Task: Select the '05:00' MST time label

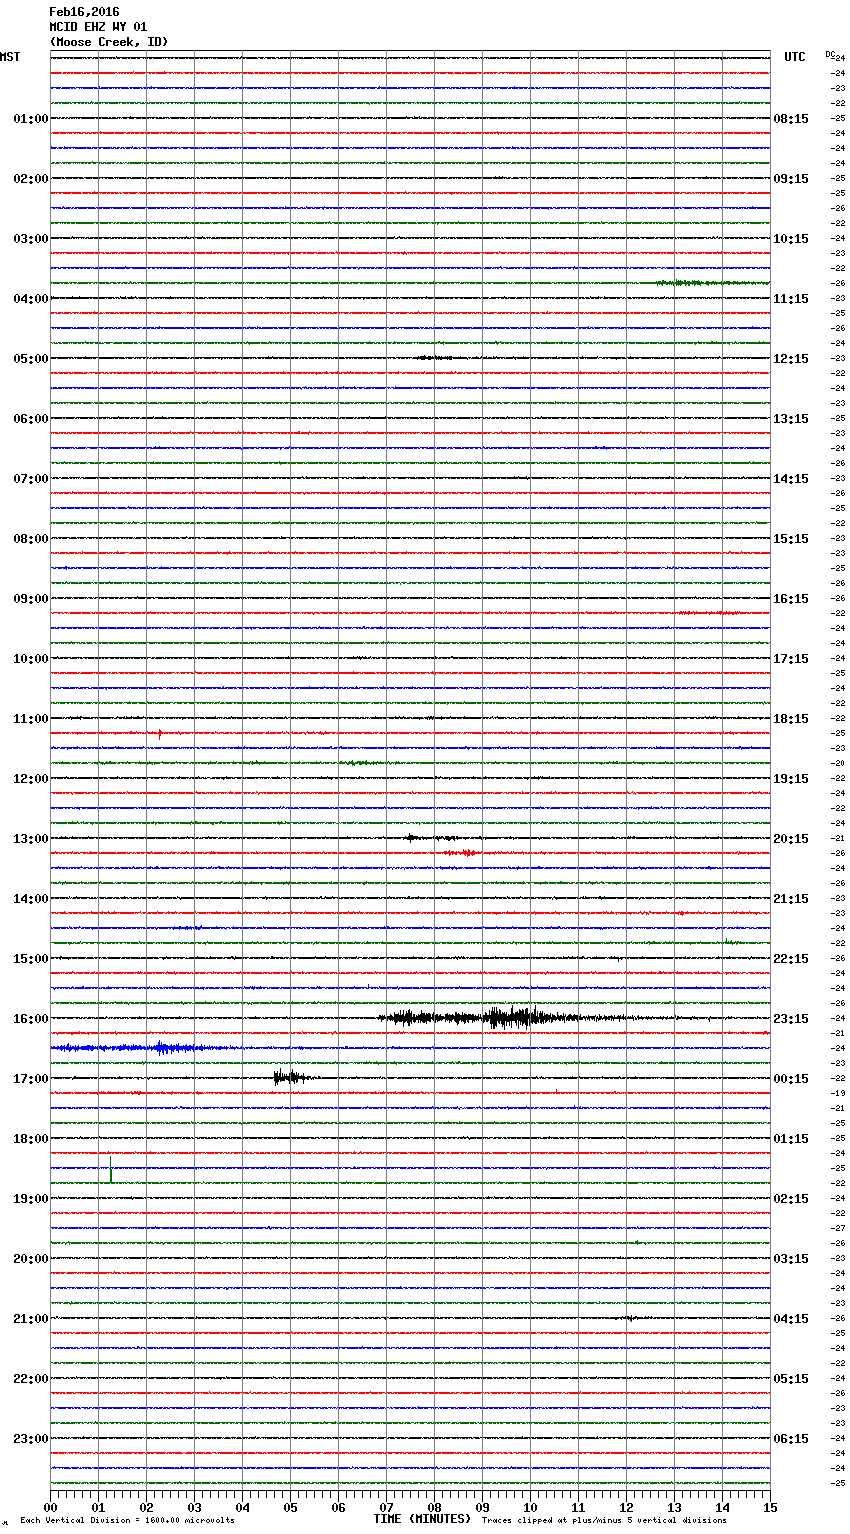Action: [31, 359]
